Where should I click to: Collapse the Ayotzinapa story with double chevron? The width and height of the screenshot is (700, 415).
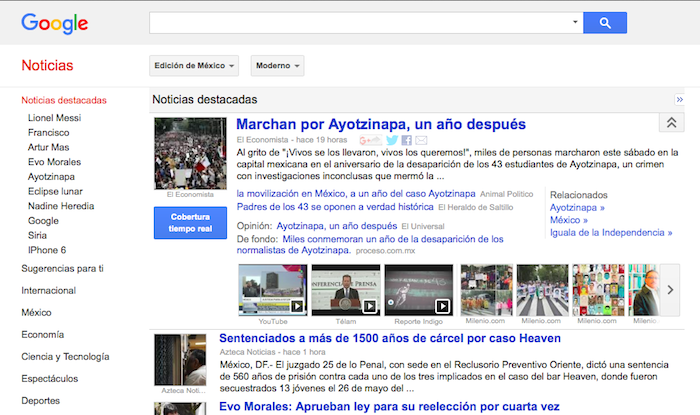pyautogui.click(x=670, y=122)
